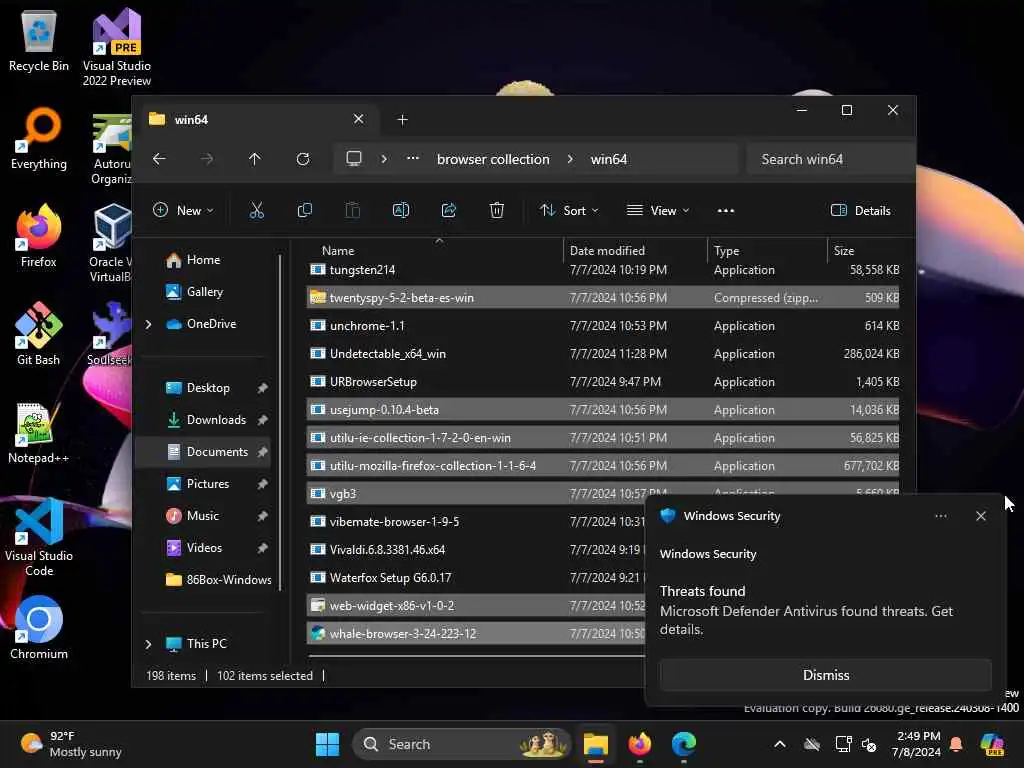The image size is (1024, 768).
Task: Select the tungsten214 file
Action: 603,270
